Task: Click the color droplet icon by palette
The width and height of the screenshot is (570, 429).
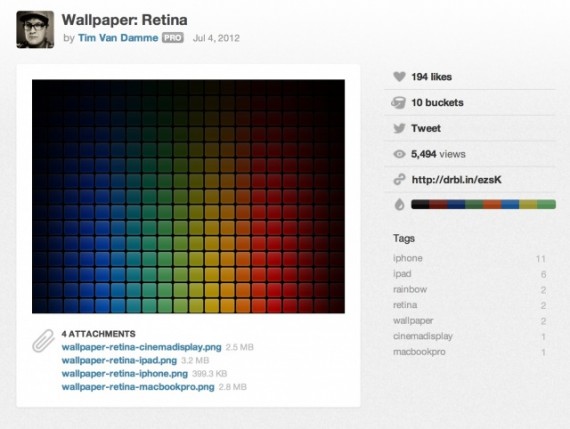Action: pos(399,204)
